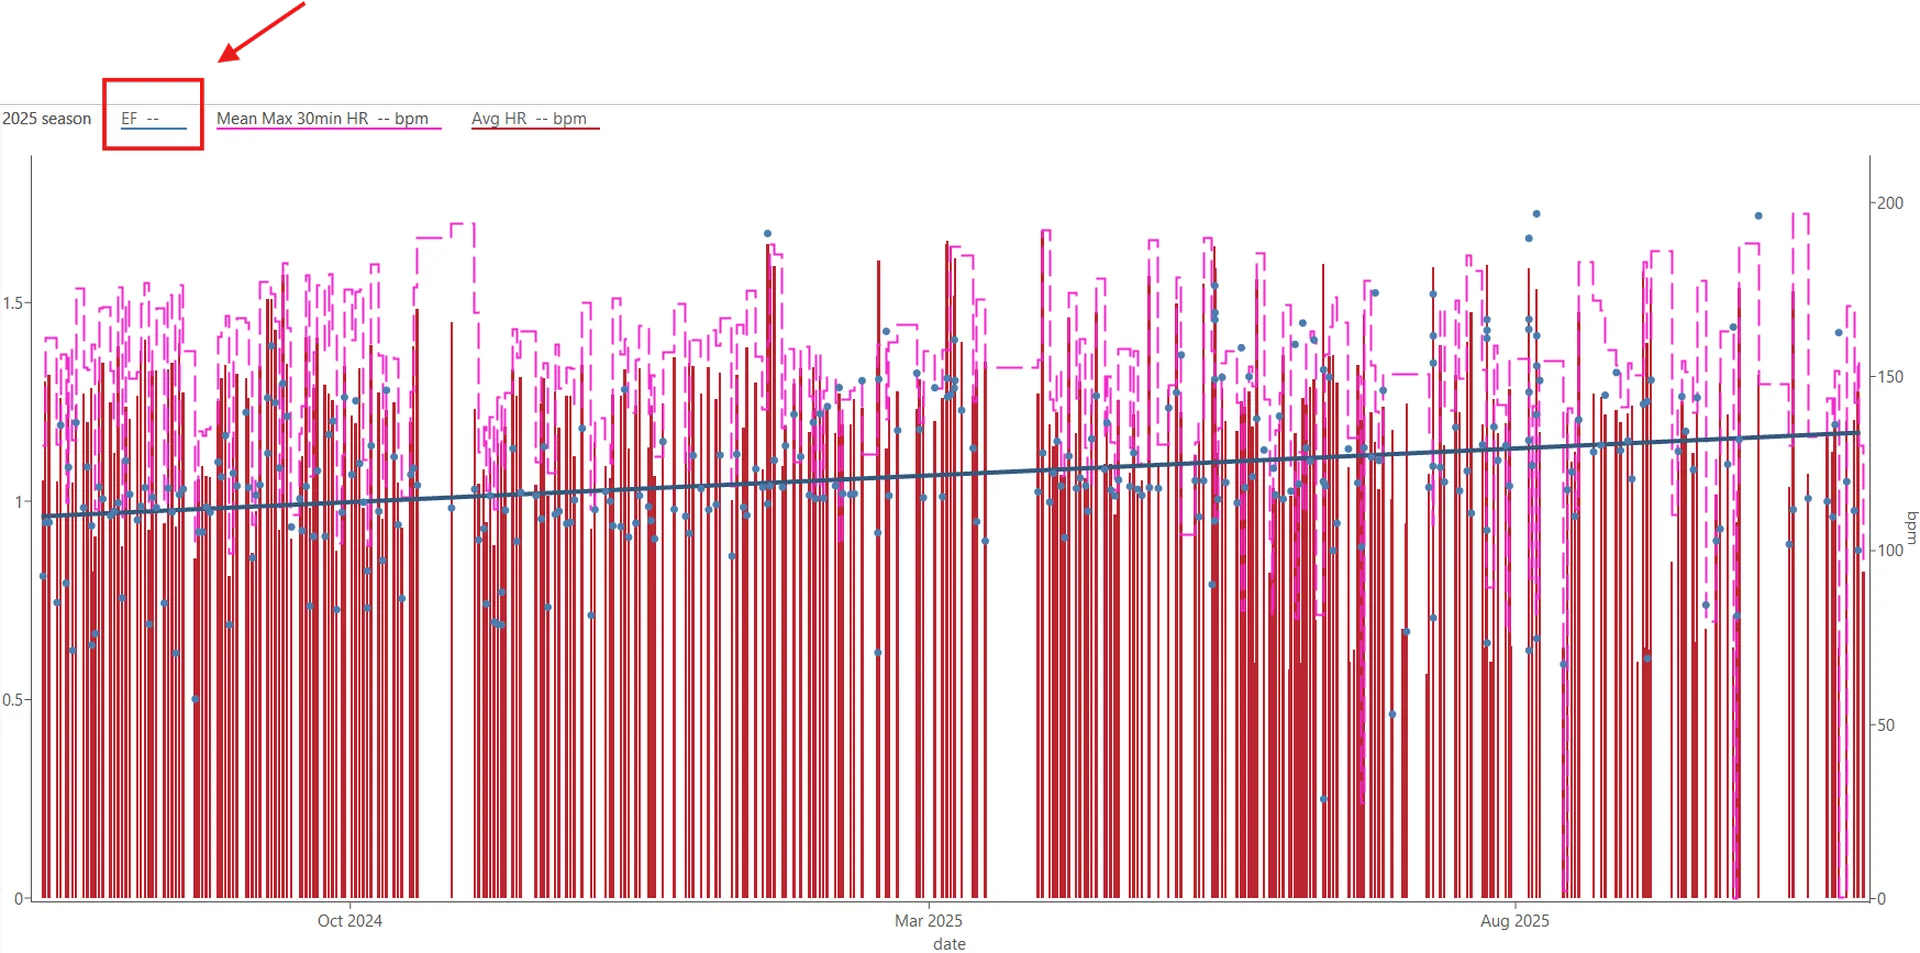Click the Oct 2024 x-axis label
The width and height of the screenshot is (1920, 953).
pyautogui.click(x=349, y=921)
